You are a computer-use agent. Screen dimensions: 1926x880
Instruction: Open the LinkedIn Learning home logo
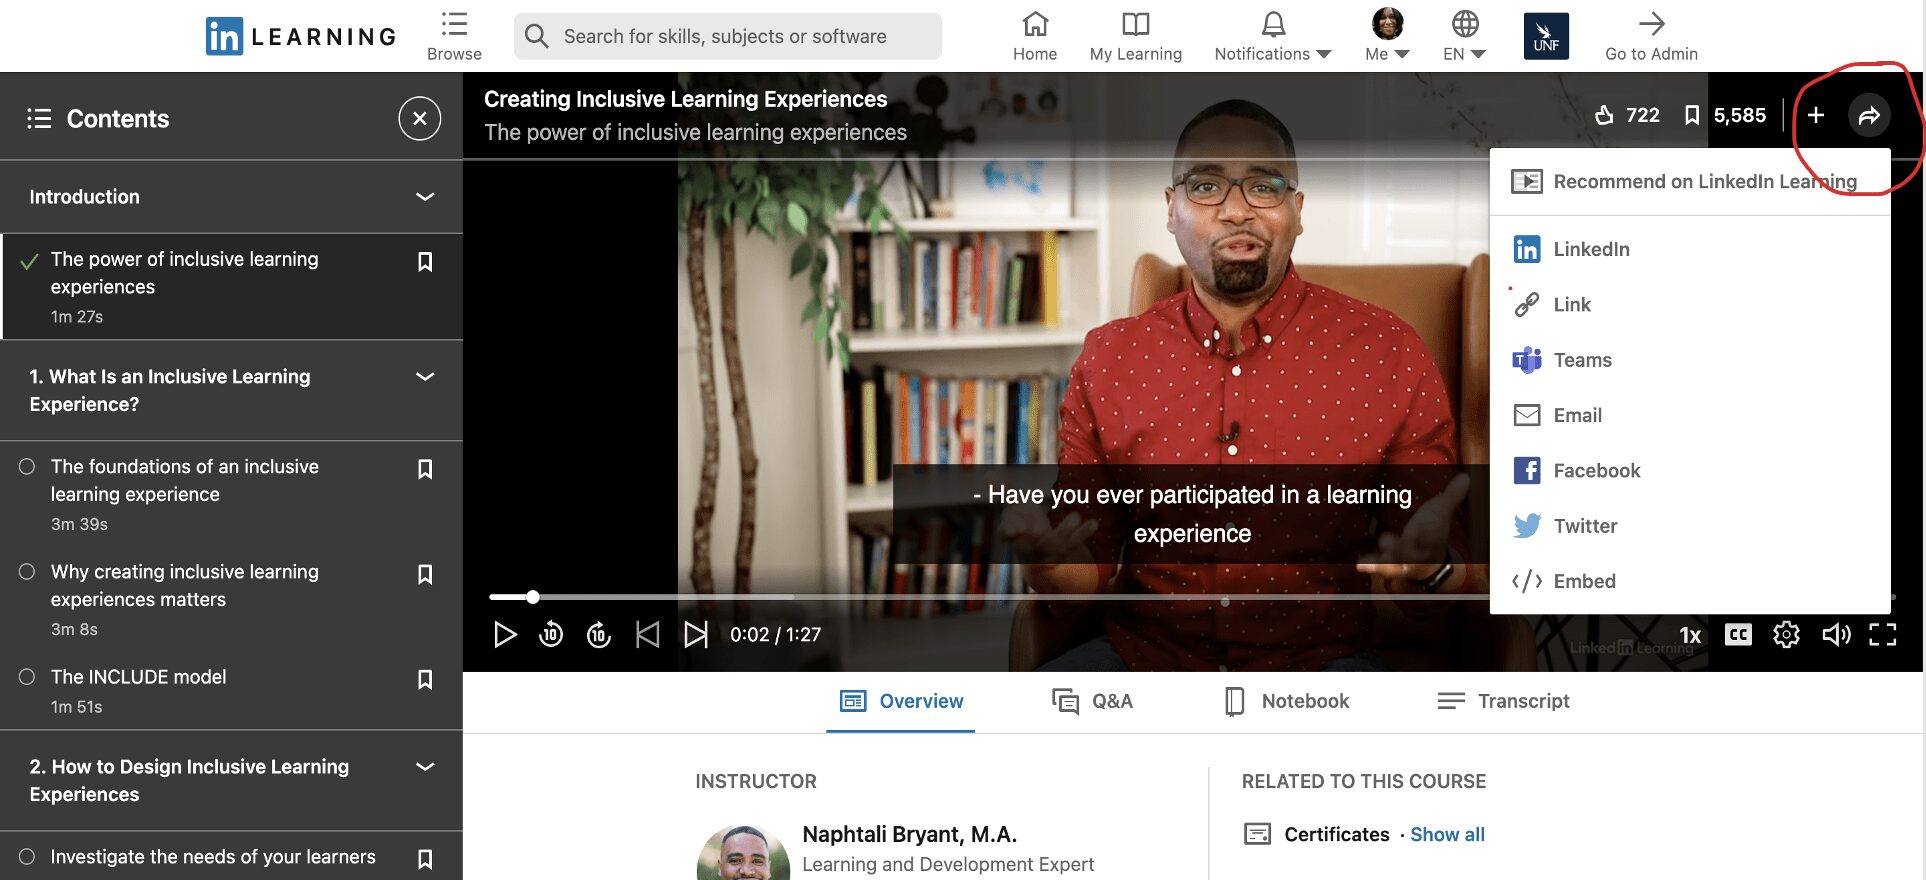pos(300,36)
